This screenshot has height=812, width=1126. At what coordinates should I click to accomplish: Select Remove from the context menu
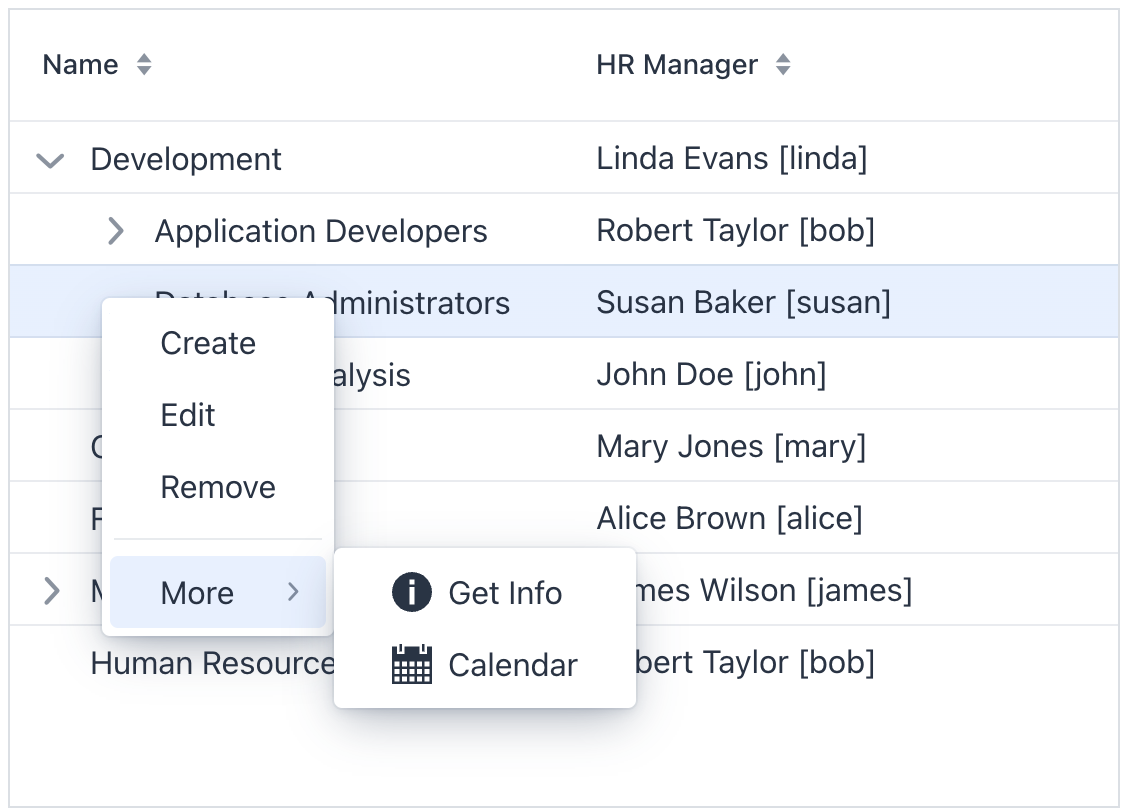point(217,487)
